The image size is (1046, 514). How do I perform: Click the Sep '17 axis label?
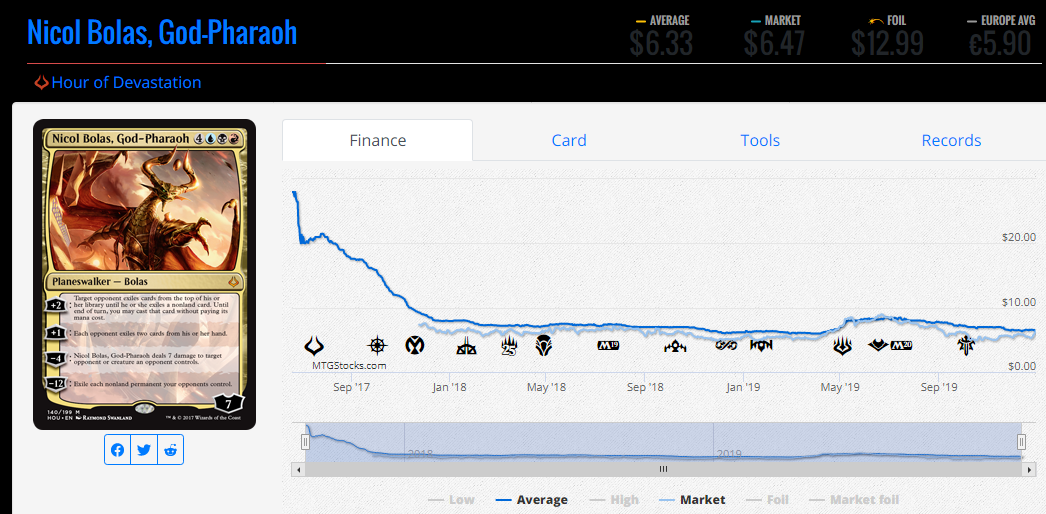click(352, 387)
